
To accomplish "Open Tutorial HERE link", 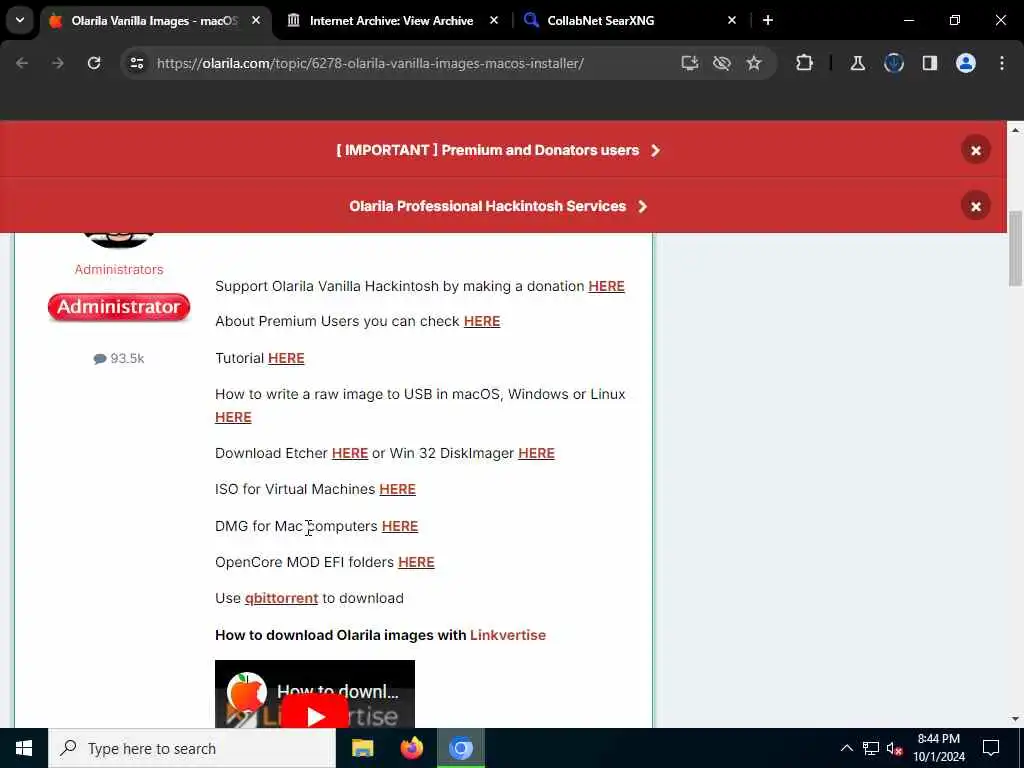I will [x=286, y=358].
